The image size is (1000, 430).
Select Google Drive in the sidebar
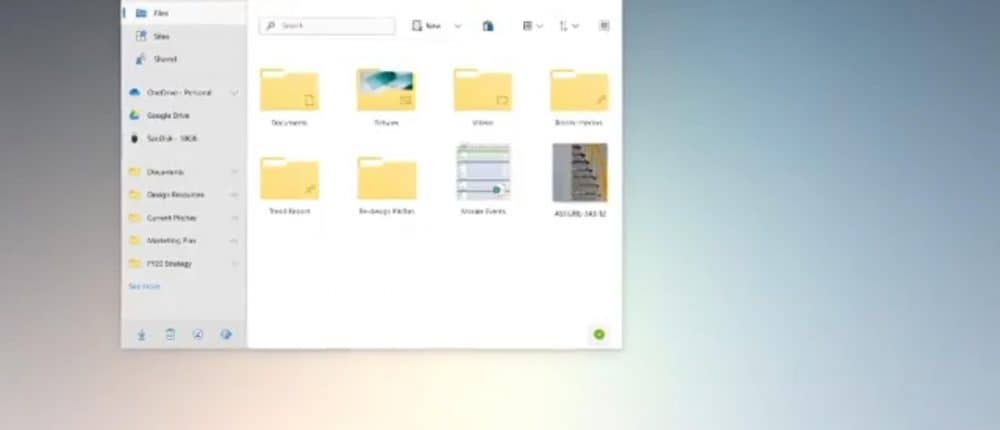168,115
